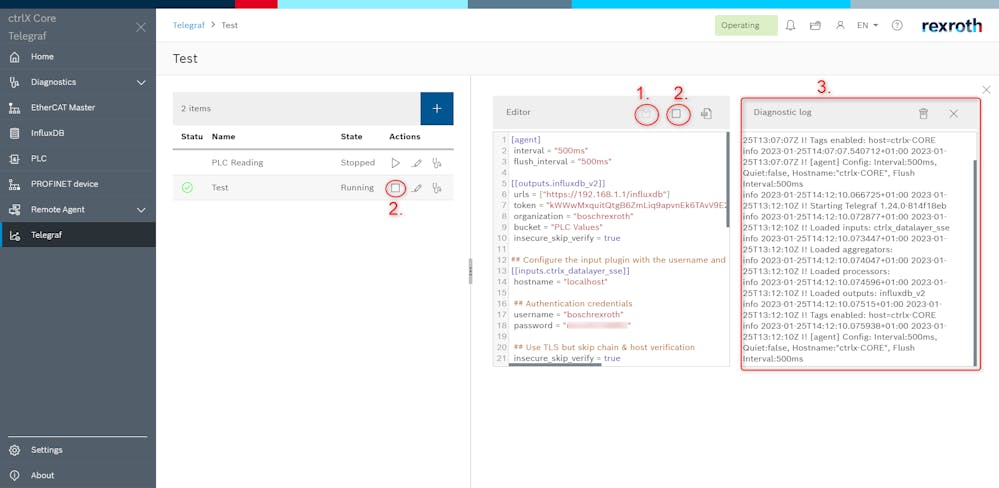Edit the Test configuration pencil icon

[417, 188]
